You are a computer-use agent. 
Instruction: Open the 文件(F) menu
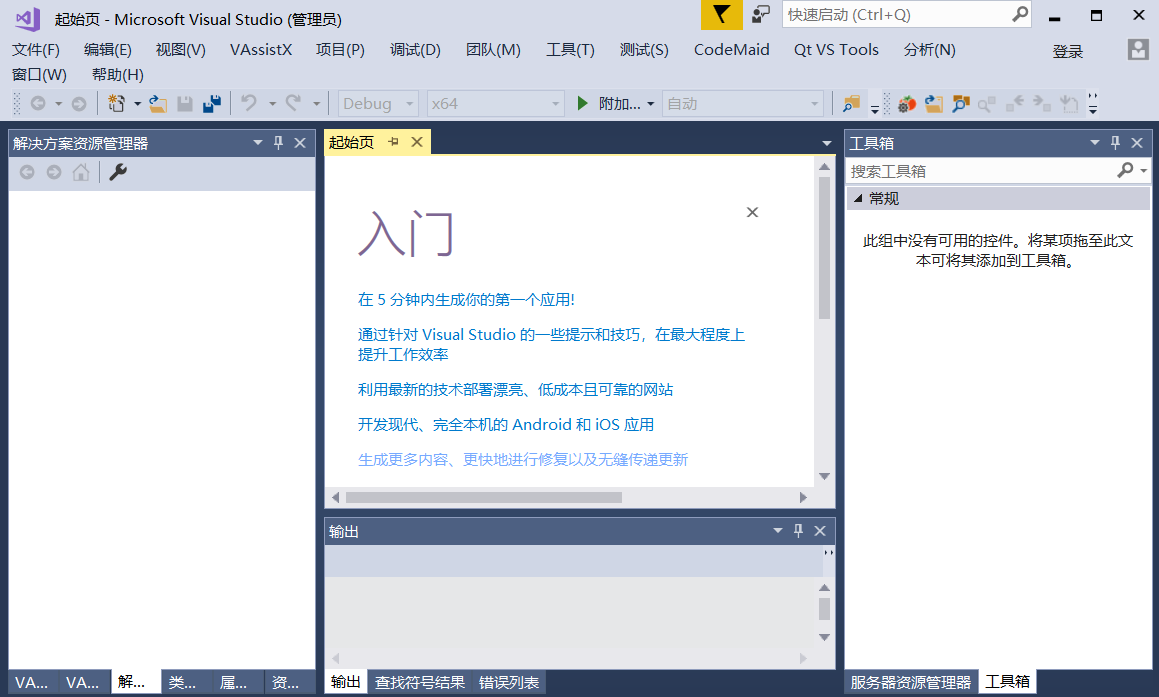pyautogui.click(x=35, y=50)
